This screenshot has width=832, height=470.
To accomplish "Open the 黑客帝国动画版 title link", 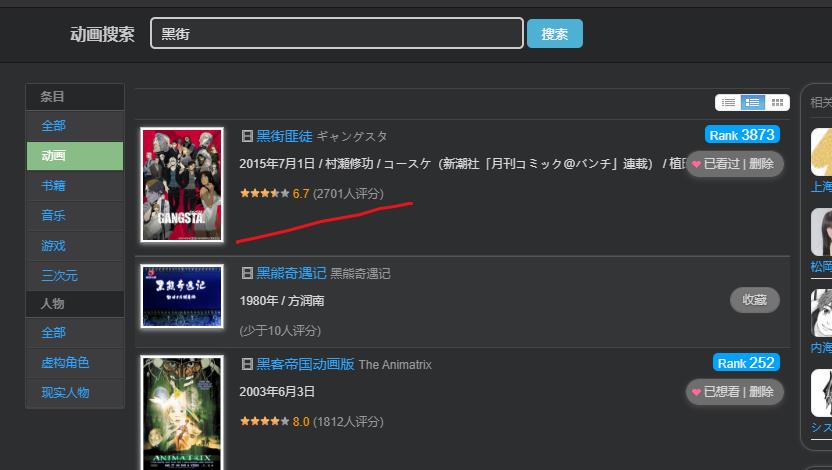I will [305, 364].
